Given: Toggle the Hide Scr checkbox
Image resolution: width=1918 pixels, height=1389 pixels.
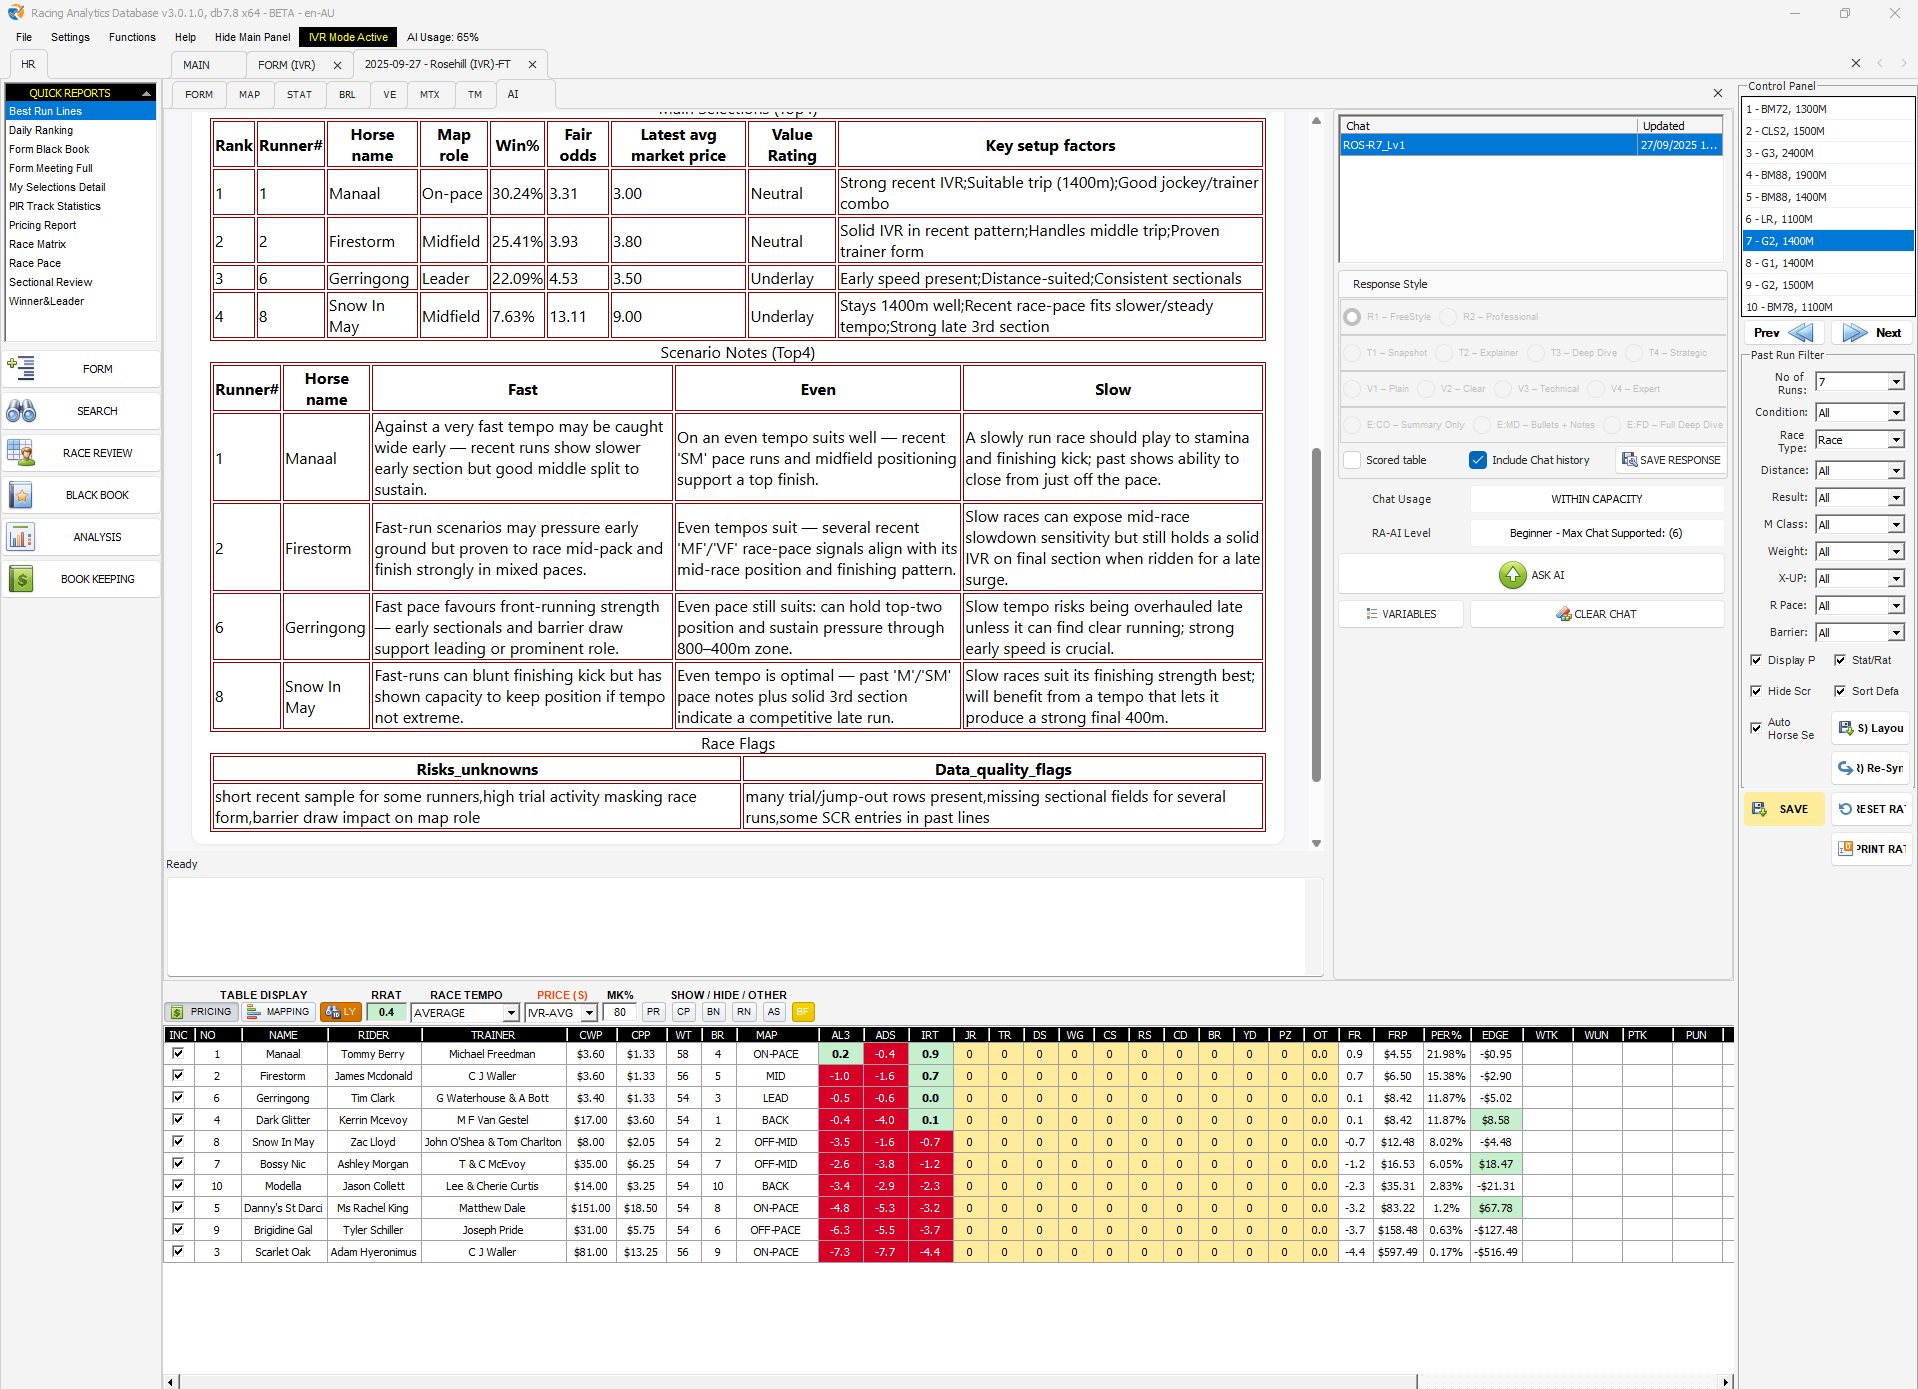Looking at the screenshot, I should click(1756, 691).
